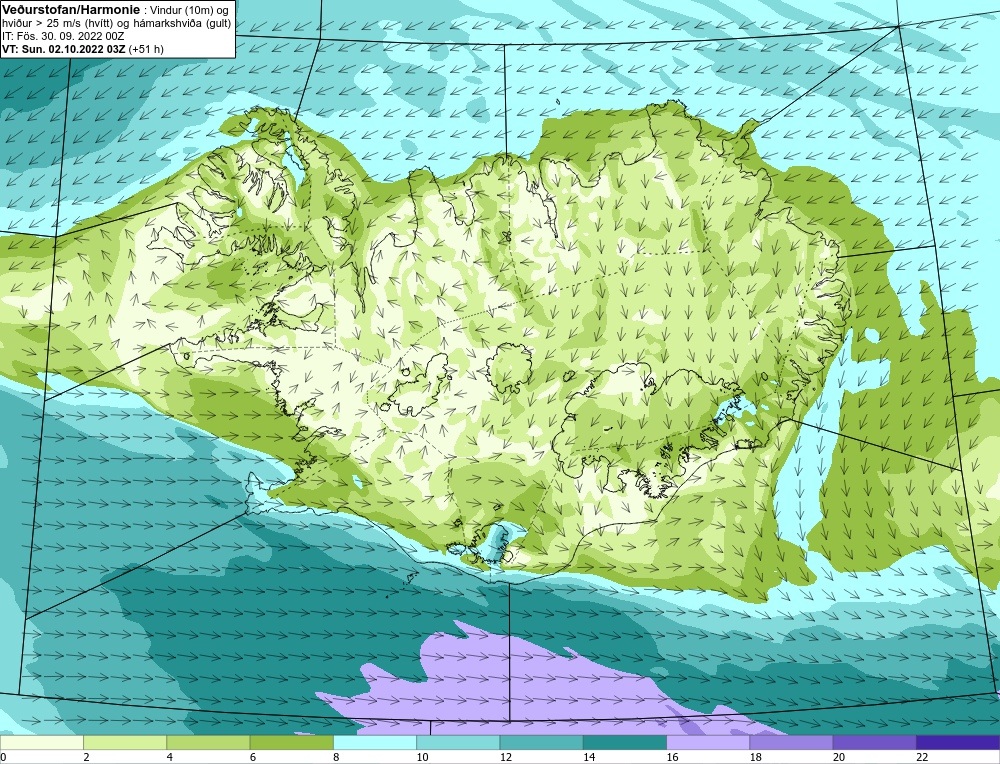Screen dimensions: 1000x764
Task: Click the legend scale label '22'
Action: 923,757
